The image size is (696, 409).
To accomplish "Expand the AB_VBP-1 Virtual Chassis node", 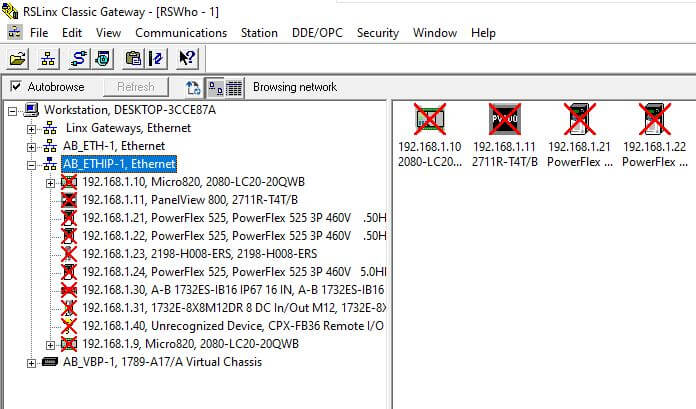I will (31, 363).
